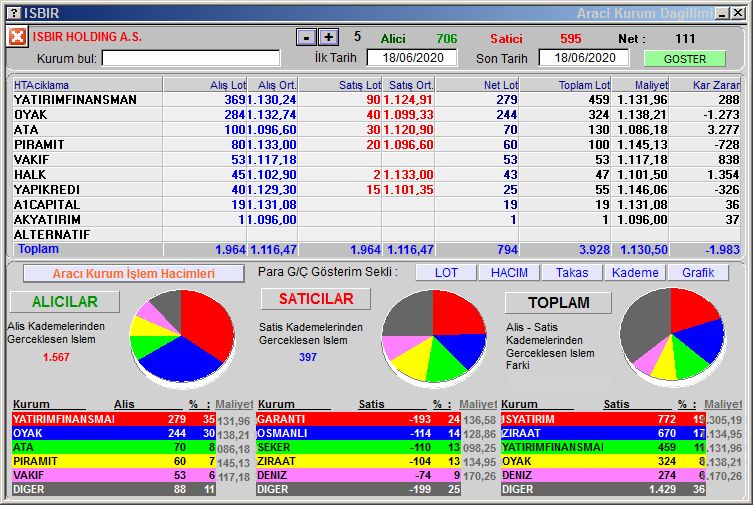Click gray DIGER row with 1.429
This screenshot has height=505, width=753.
[603, 489]
